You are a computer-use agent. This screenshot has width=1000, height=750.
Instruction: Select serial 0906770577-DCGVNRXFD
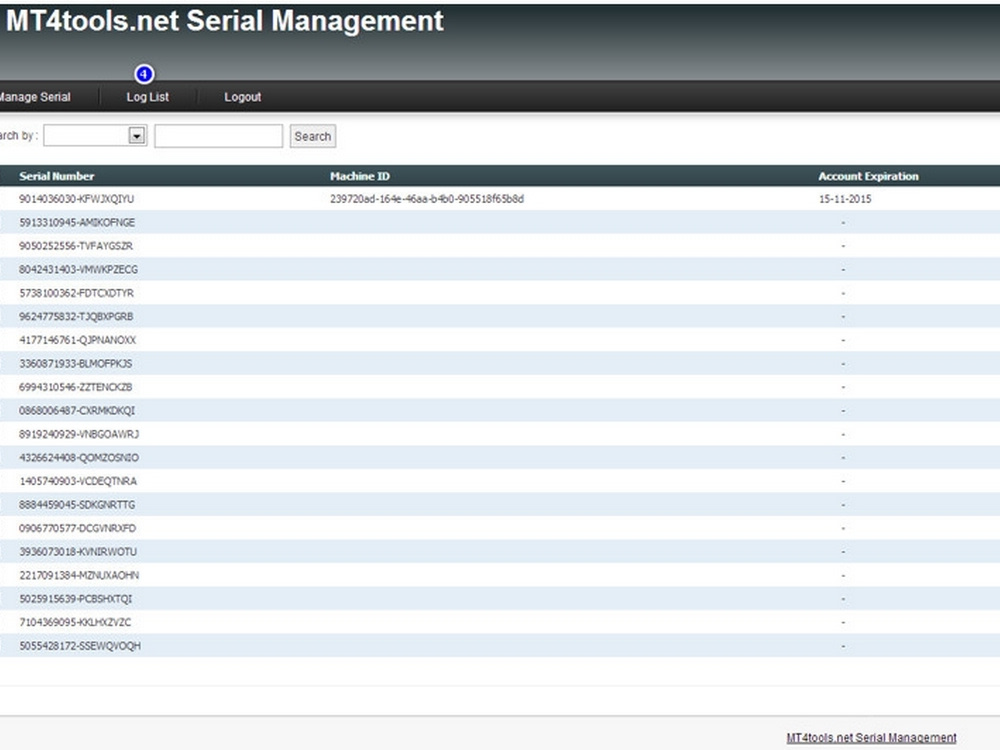click(77, 529)
